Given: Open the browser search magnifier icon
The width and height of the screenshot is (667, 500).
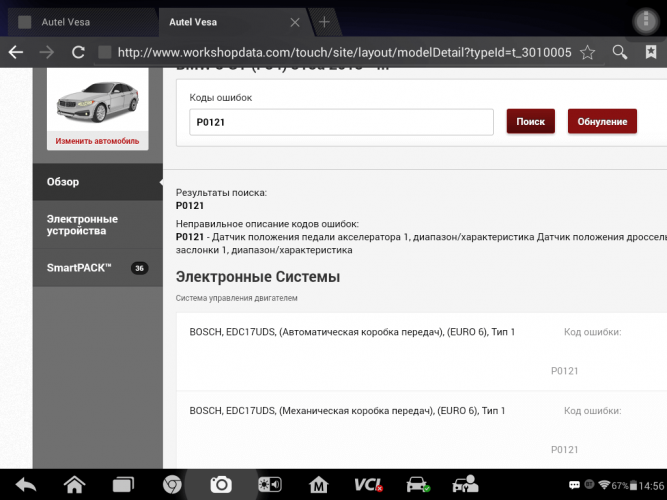Looking at the screenshot, I should tap(620, 52).
